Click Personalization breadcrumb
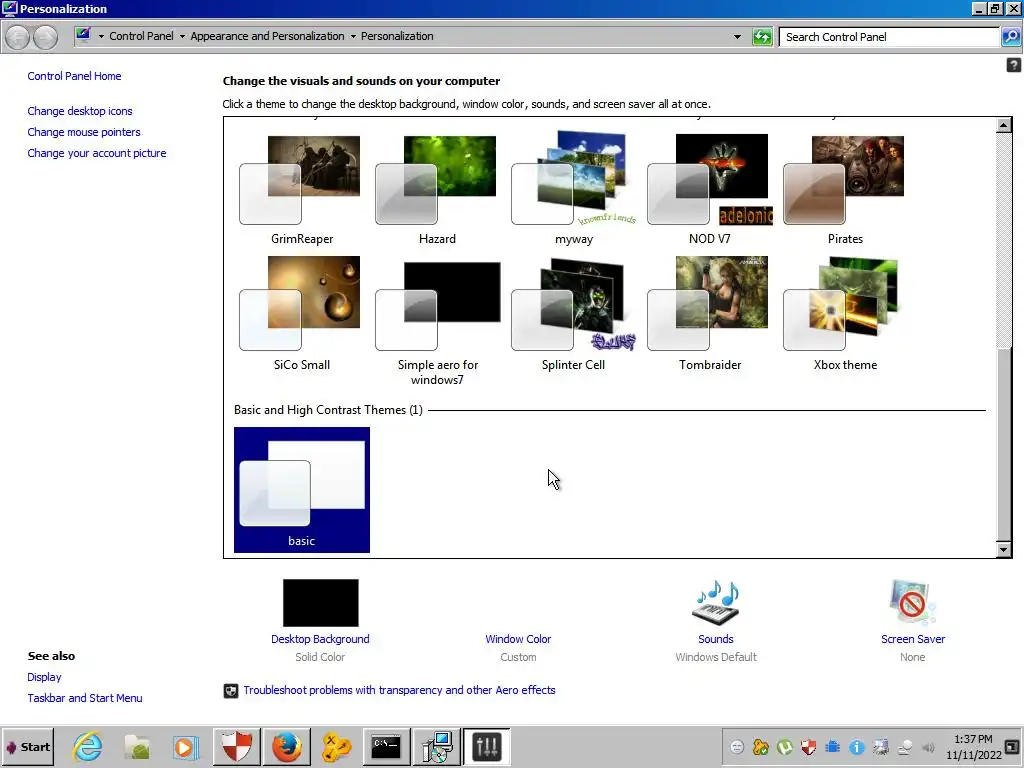1024x768 pixels. (x=397, y=37)
